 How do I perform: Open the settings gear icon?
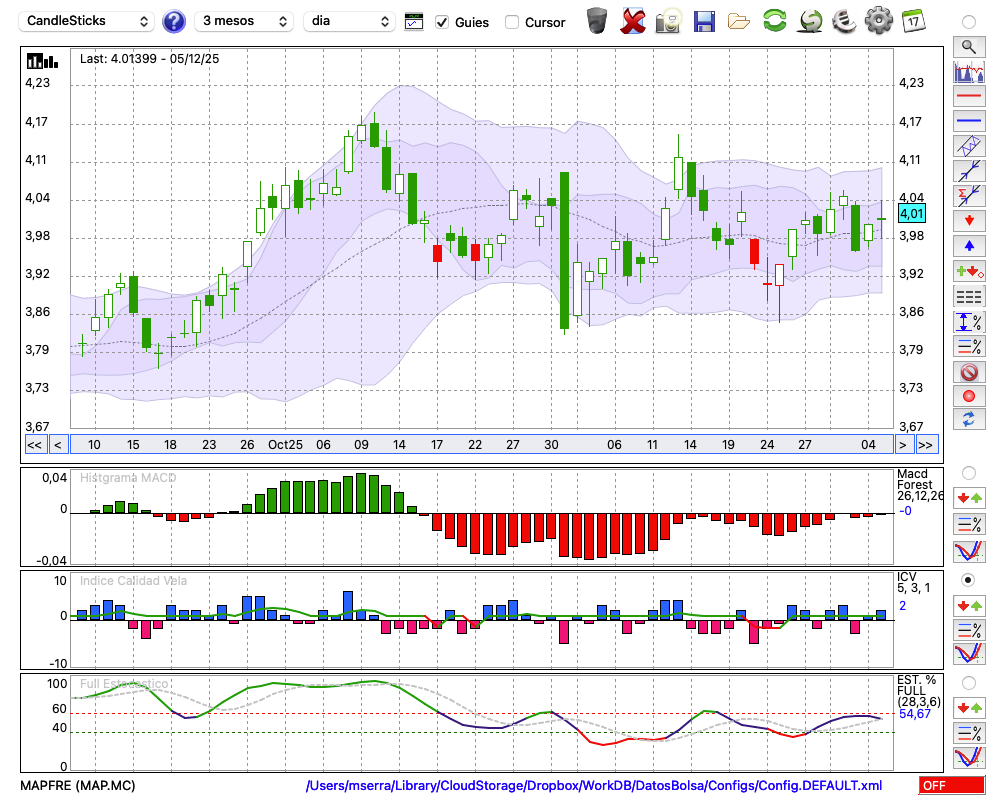pyautogui.click(x=878, y=21)
